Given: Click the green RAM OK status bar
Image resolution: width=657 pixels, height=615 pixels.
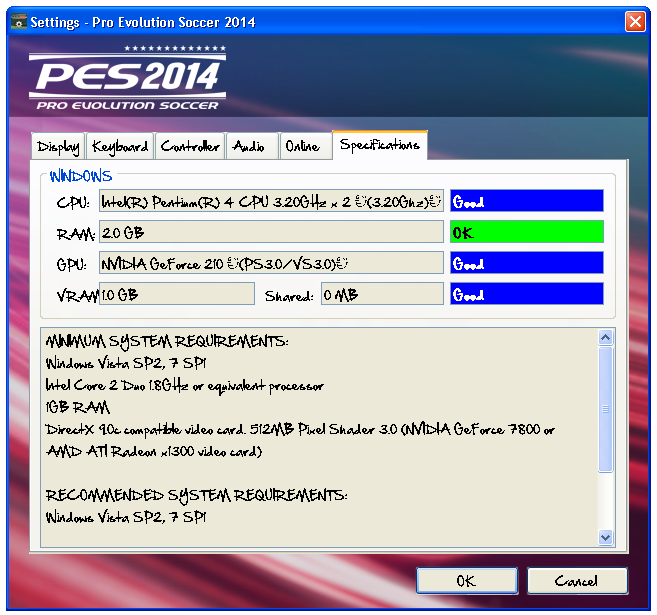Looking at the screenshot, I should 527,232.
